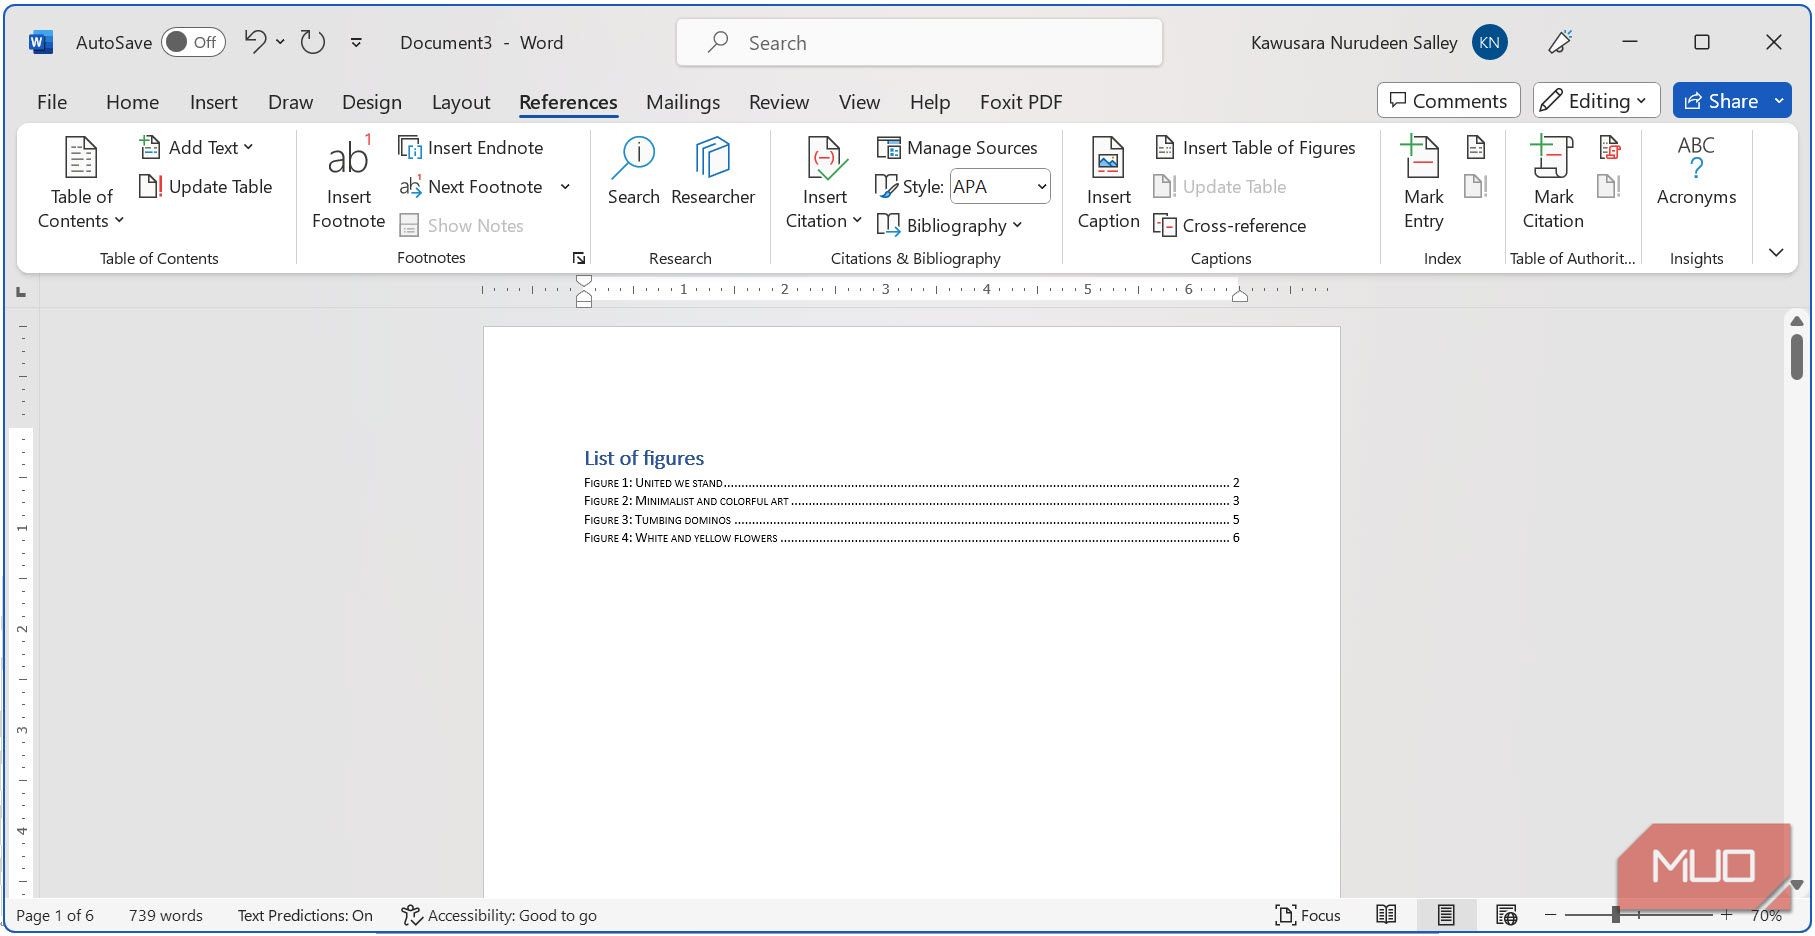Toggle AutoSave on

(x=193, y=42)
